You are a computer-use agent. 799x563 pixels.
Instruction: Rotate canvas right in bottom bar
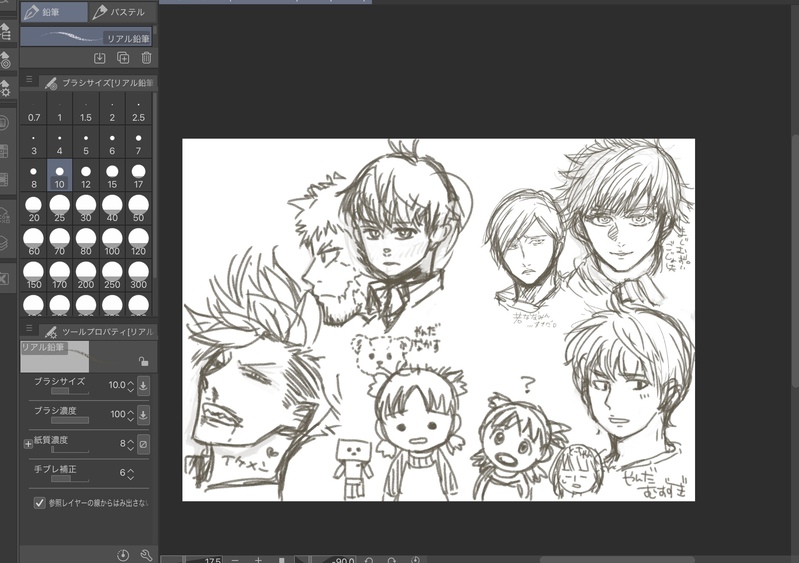click(391, 559)
